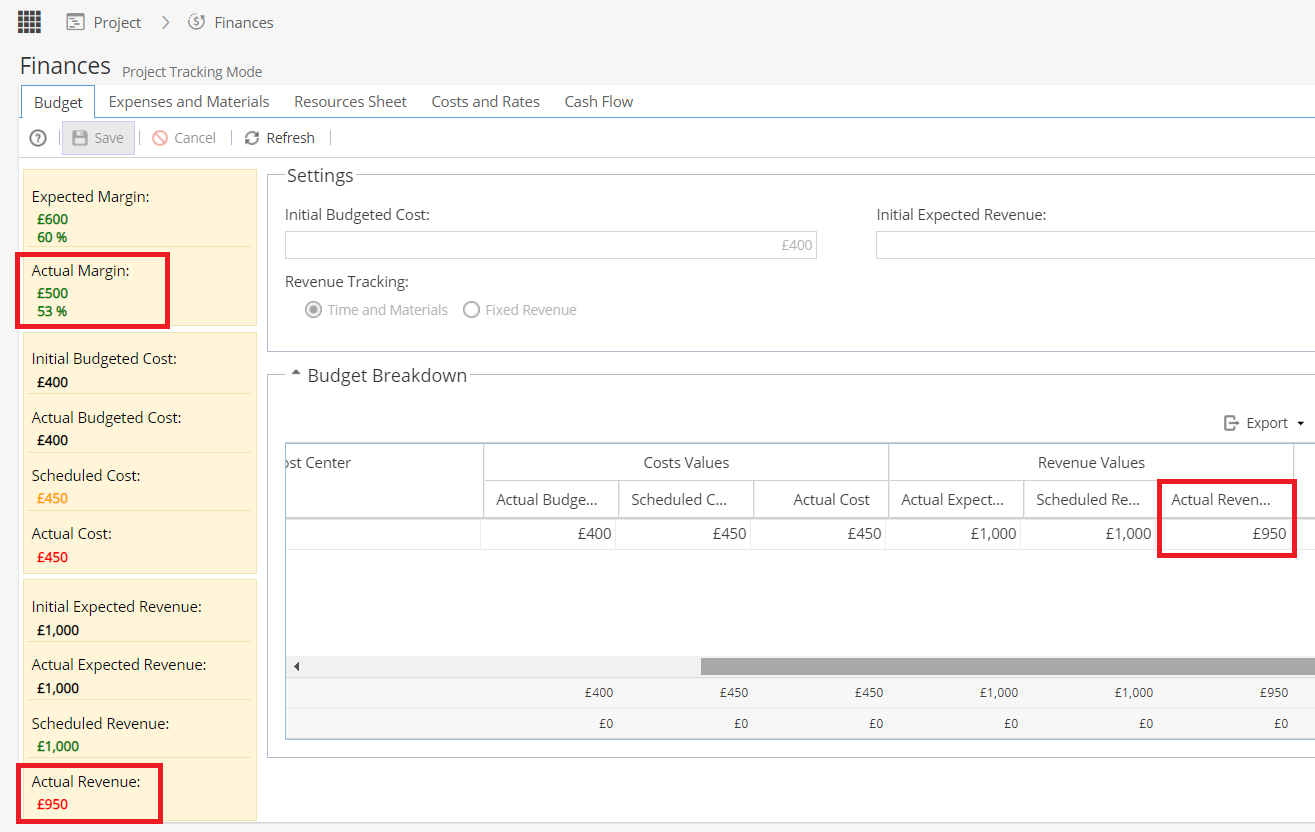Screen dimensions: 1315x832
Task: Click the Project breadcrumb icon
Action: [x=75, y=22]
